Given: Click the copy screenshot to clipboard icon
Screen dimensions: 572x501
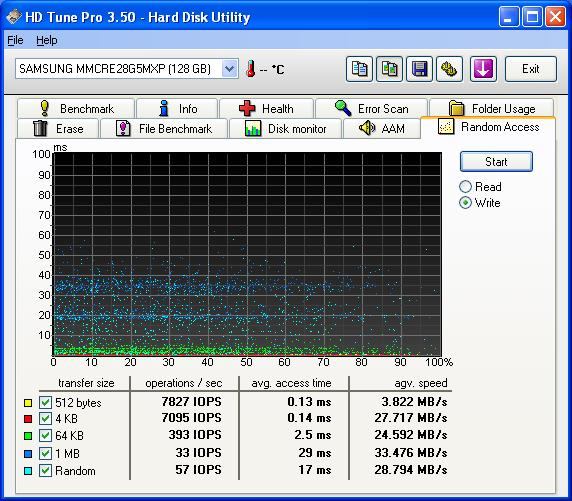Looking at the screenshot, I should pos(389,69).
